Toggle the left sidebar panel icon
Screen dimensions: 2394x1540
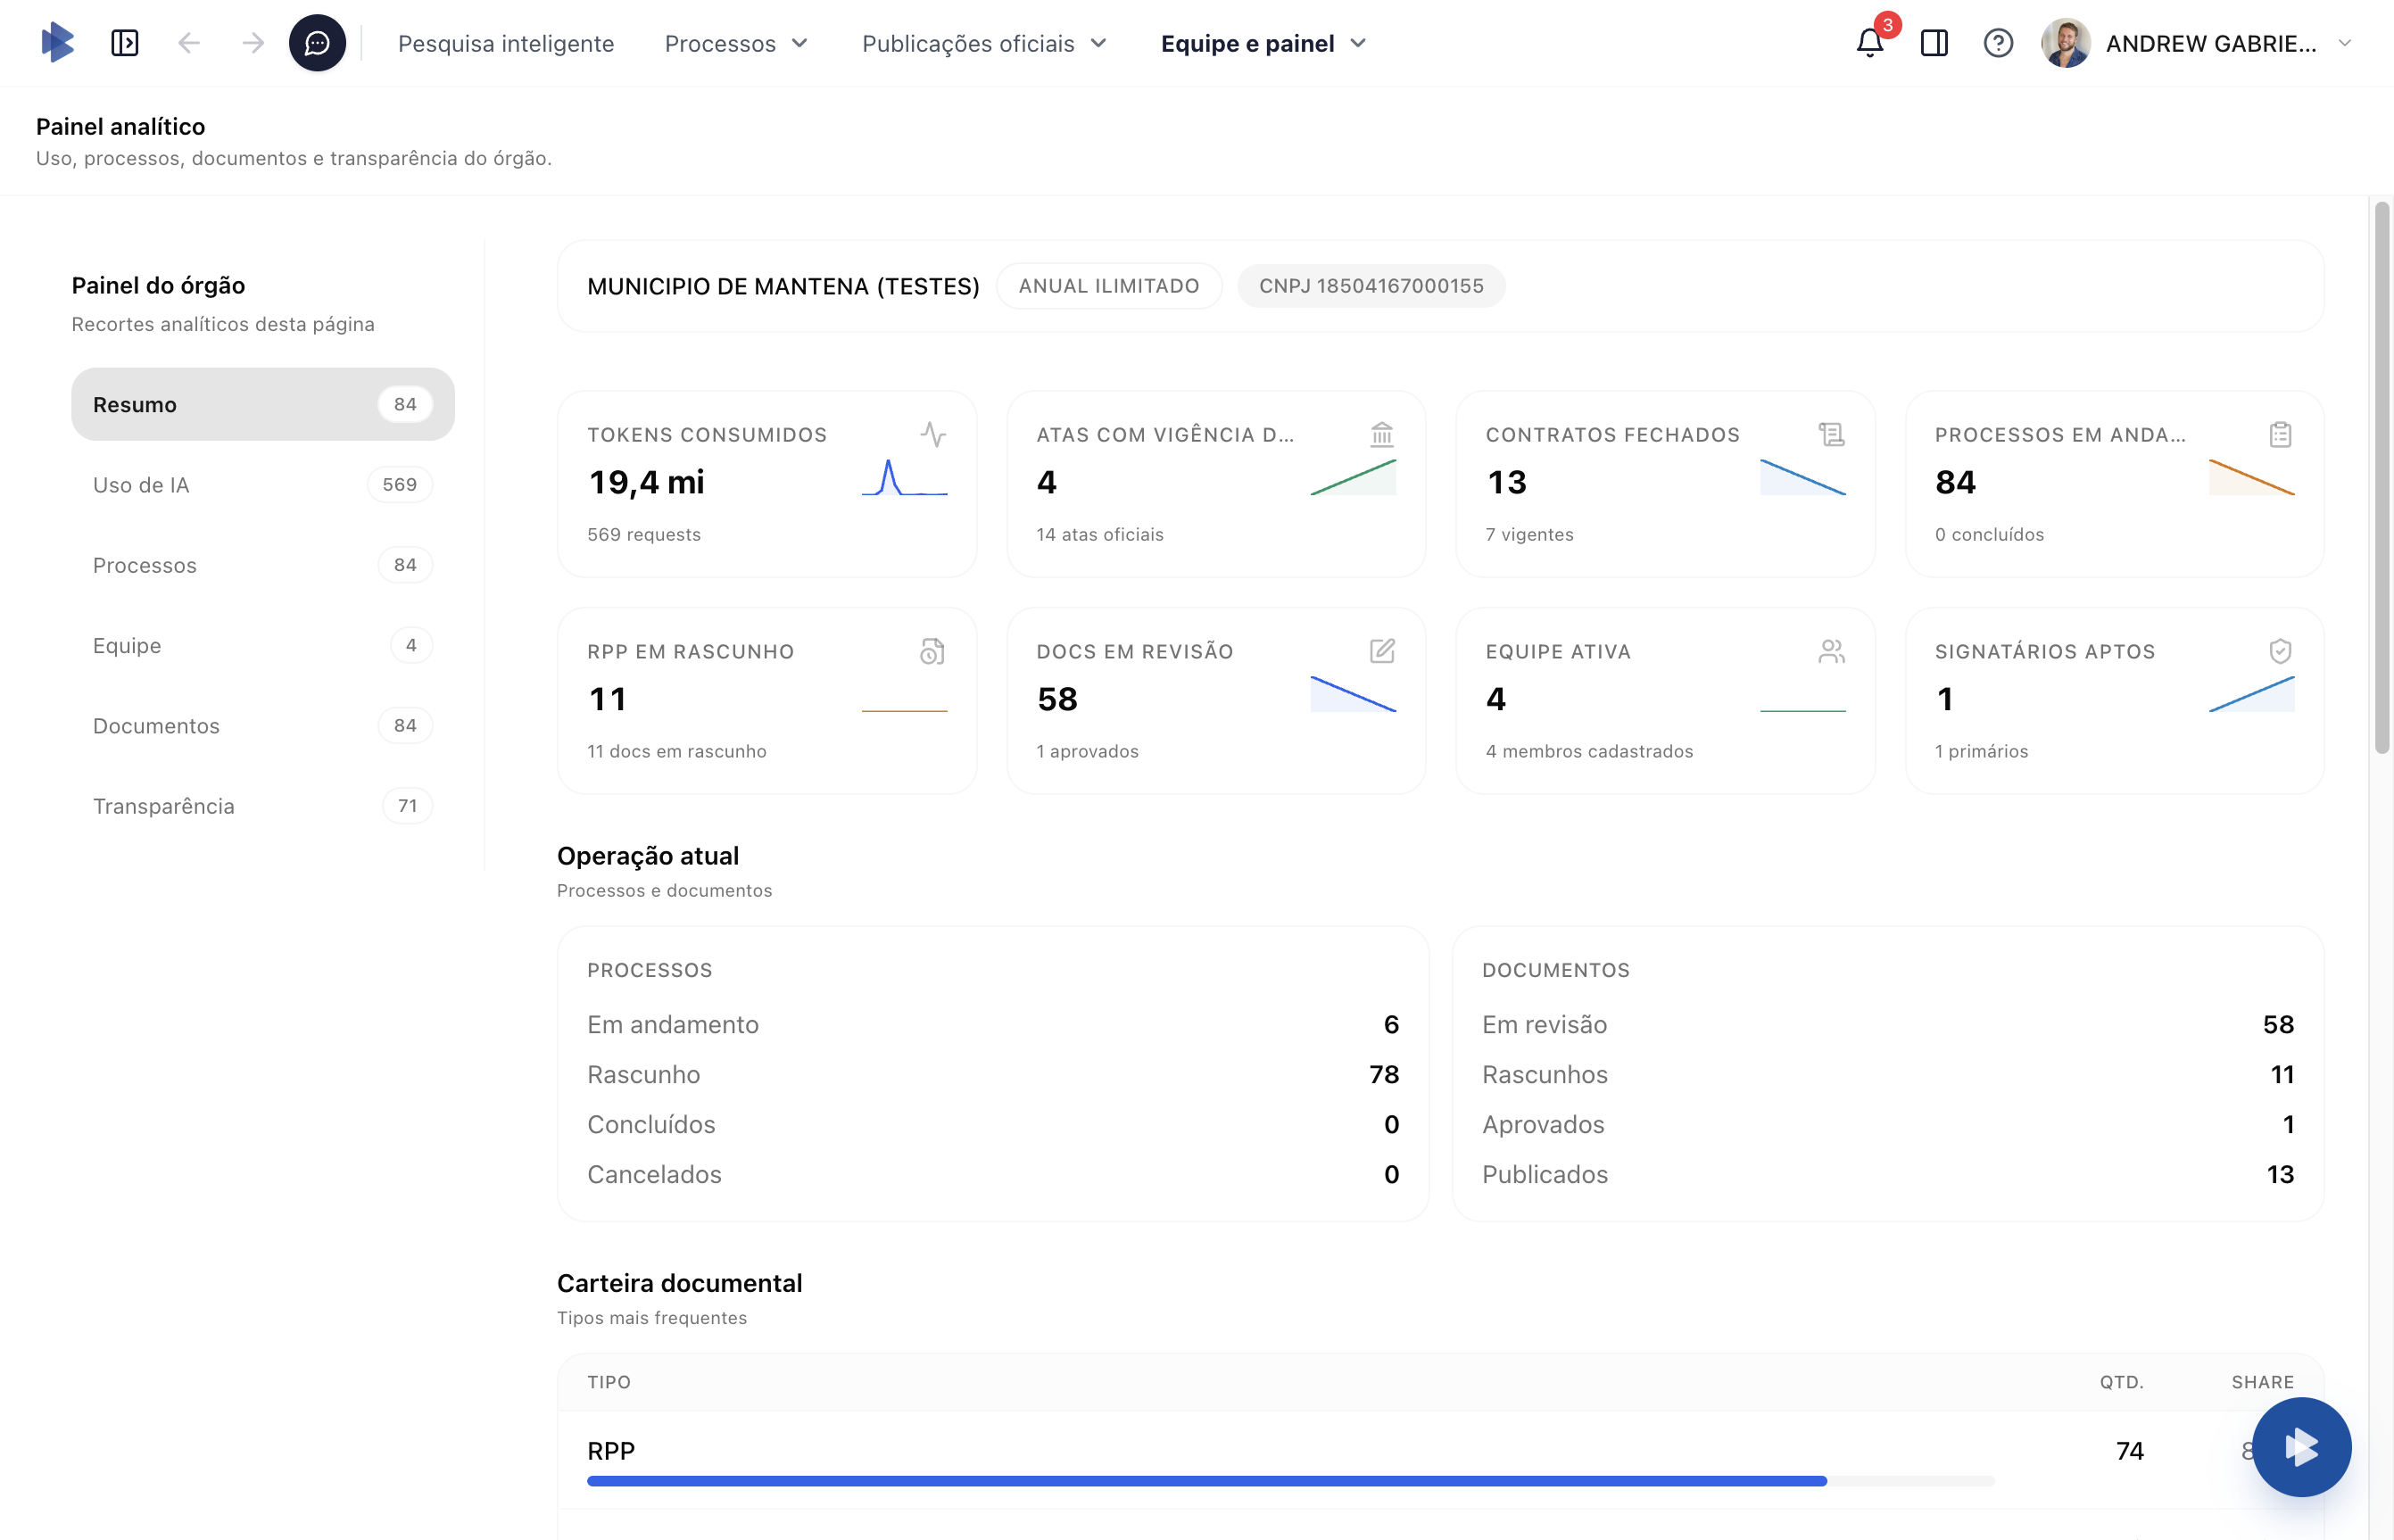click(125, 43)
